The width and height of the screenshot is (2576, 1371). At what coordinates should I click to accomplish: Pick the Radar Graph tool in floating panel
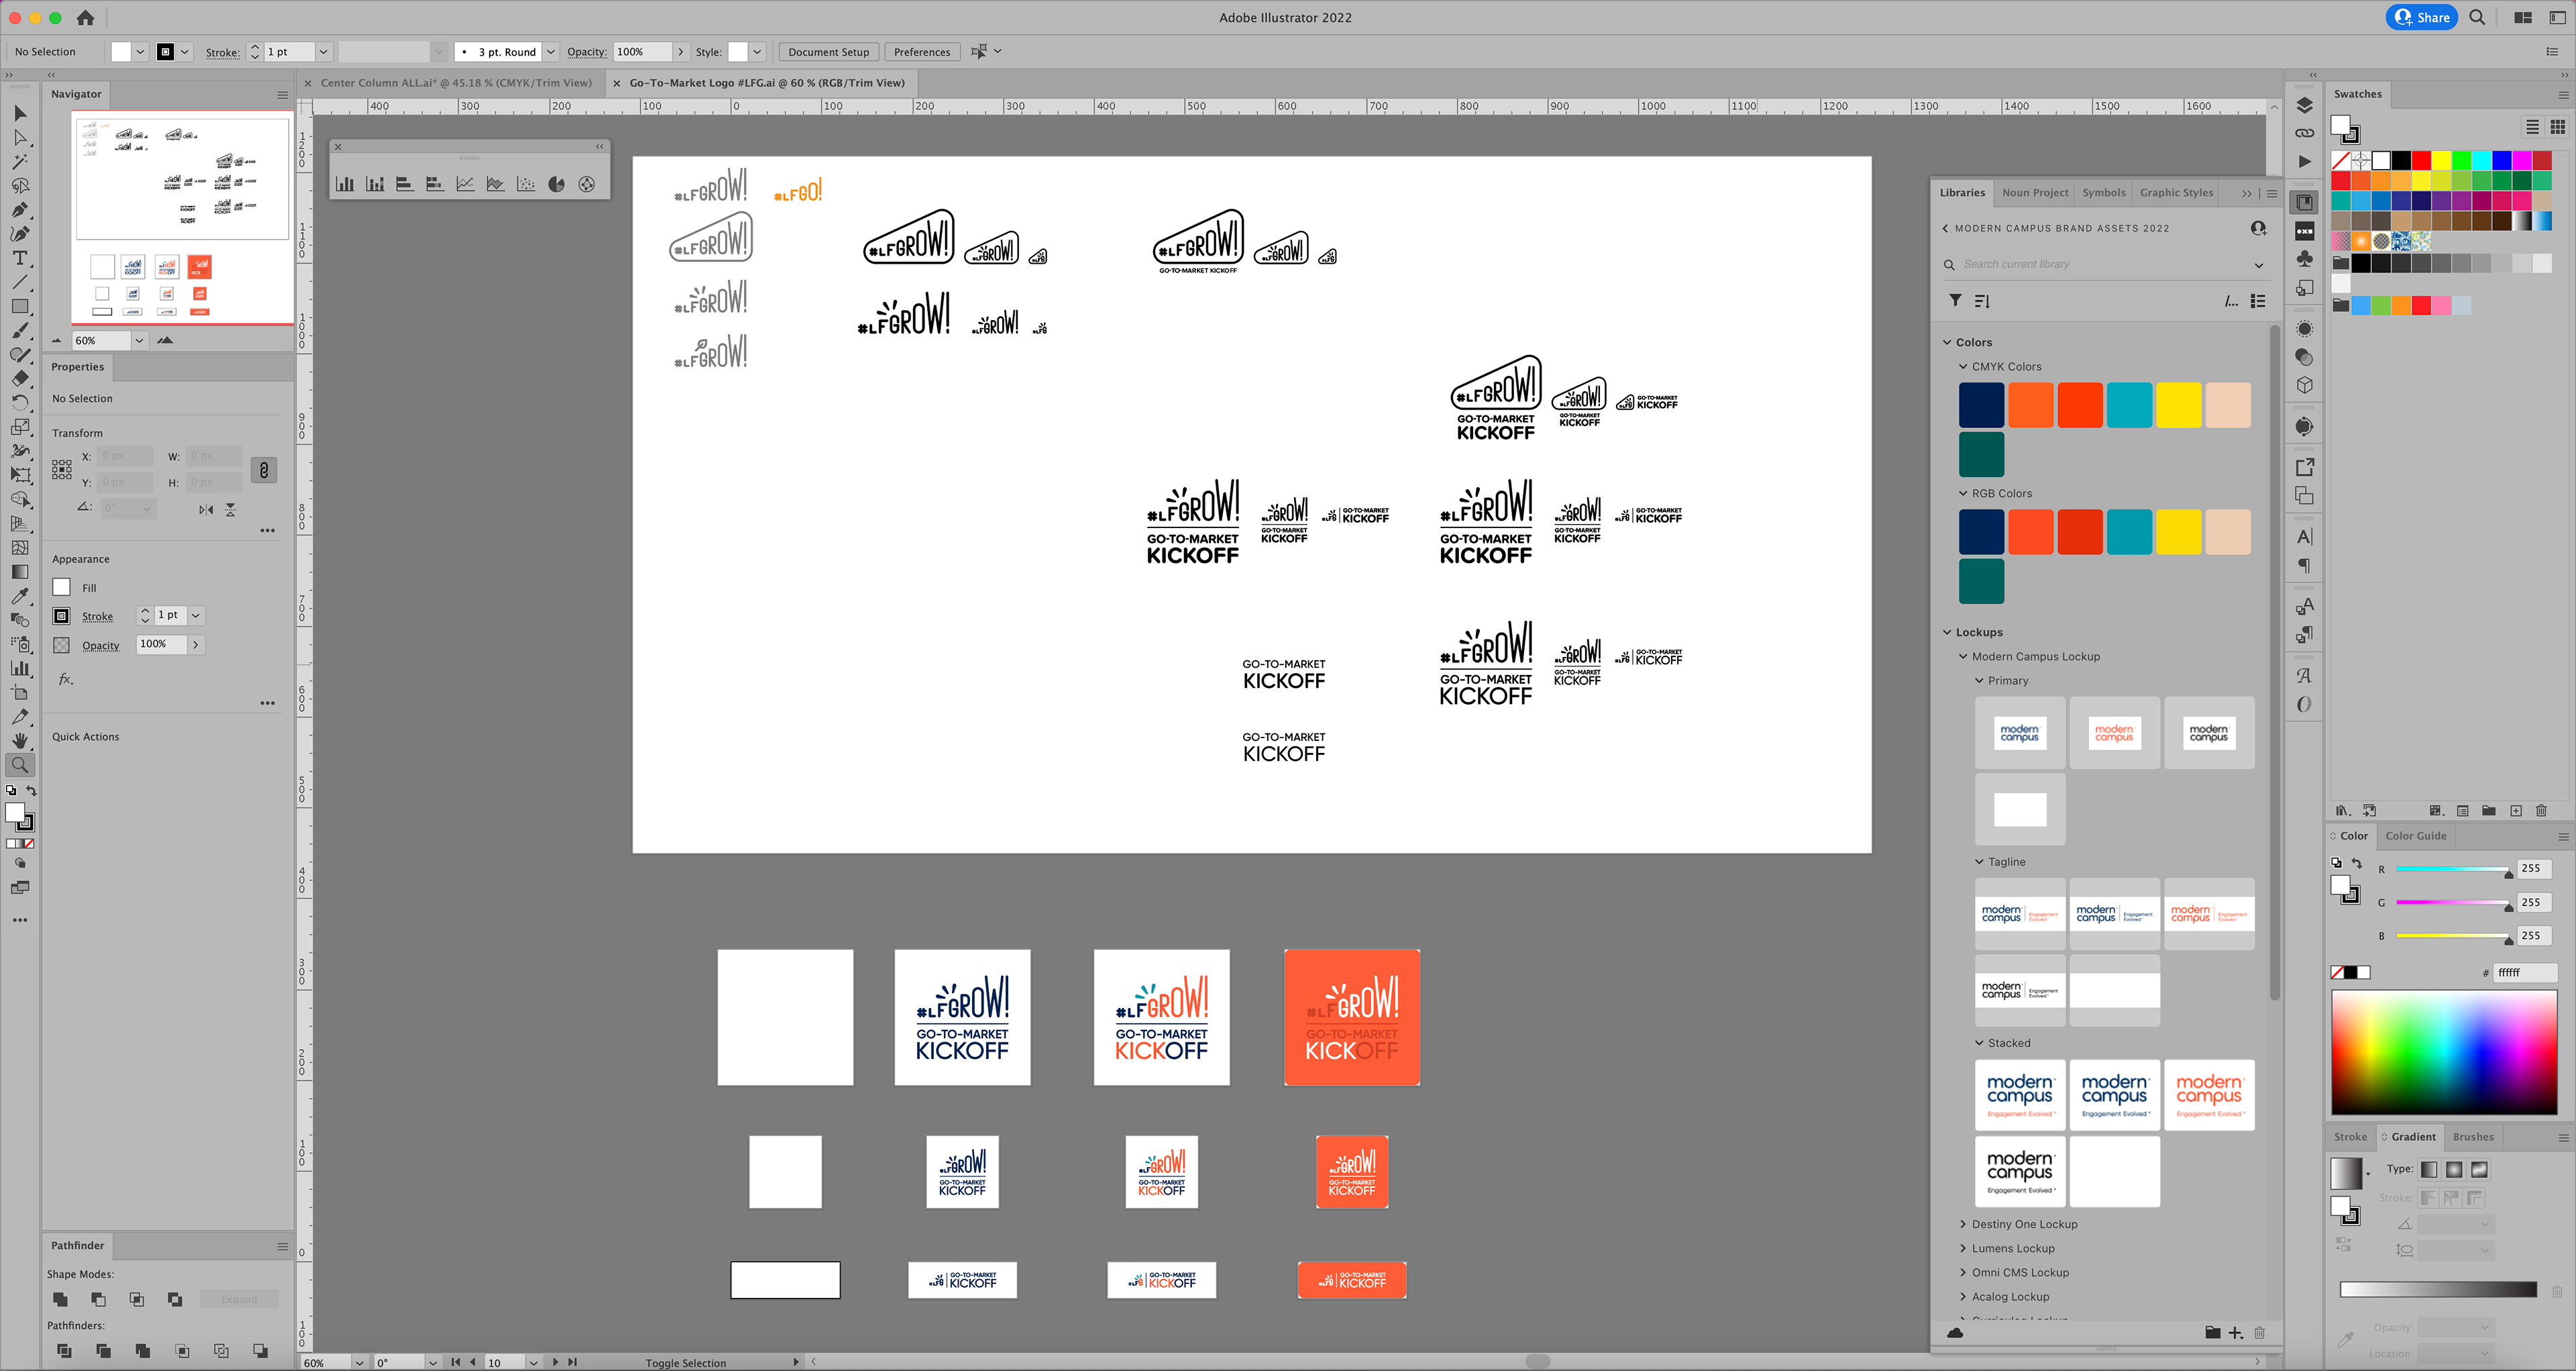tap(587, 184)
